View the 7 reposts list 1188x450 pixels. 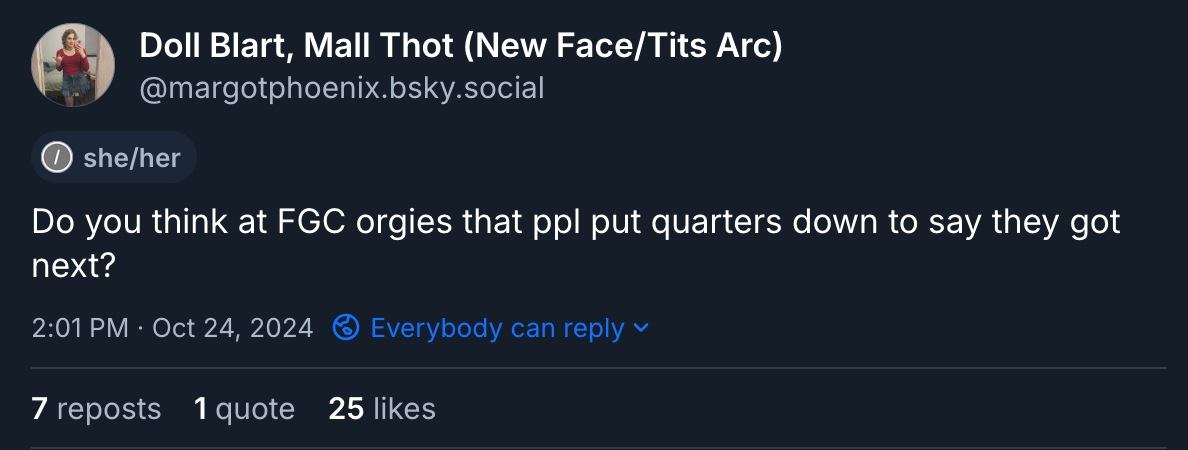point(96,408)
